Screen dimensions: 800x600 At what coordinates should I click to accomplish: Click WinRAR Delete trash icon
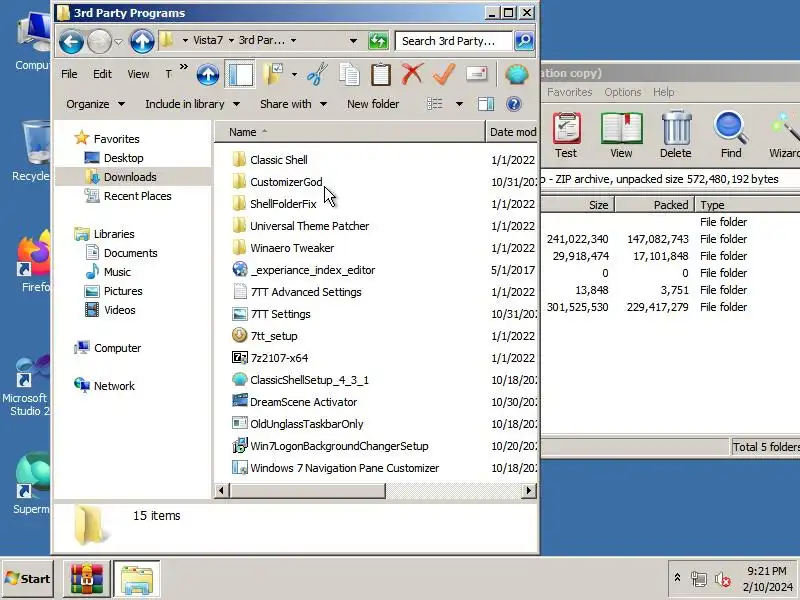676,135
